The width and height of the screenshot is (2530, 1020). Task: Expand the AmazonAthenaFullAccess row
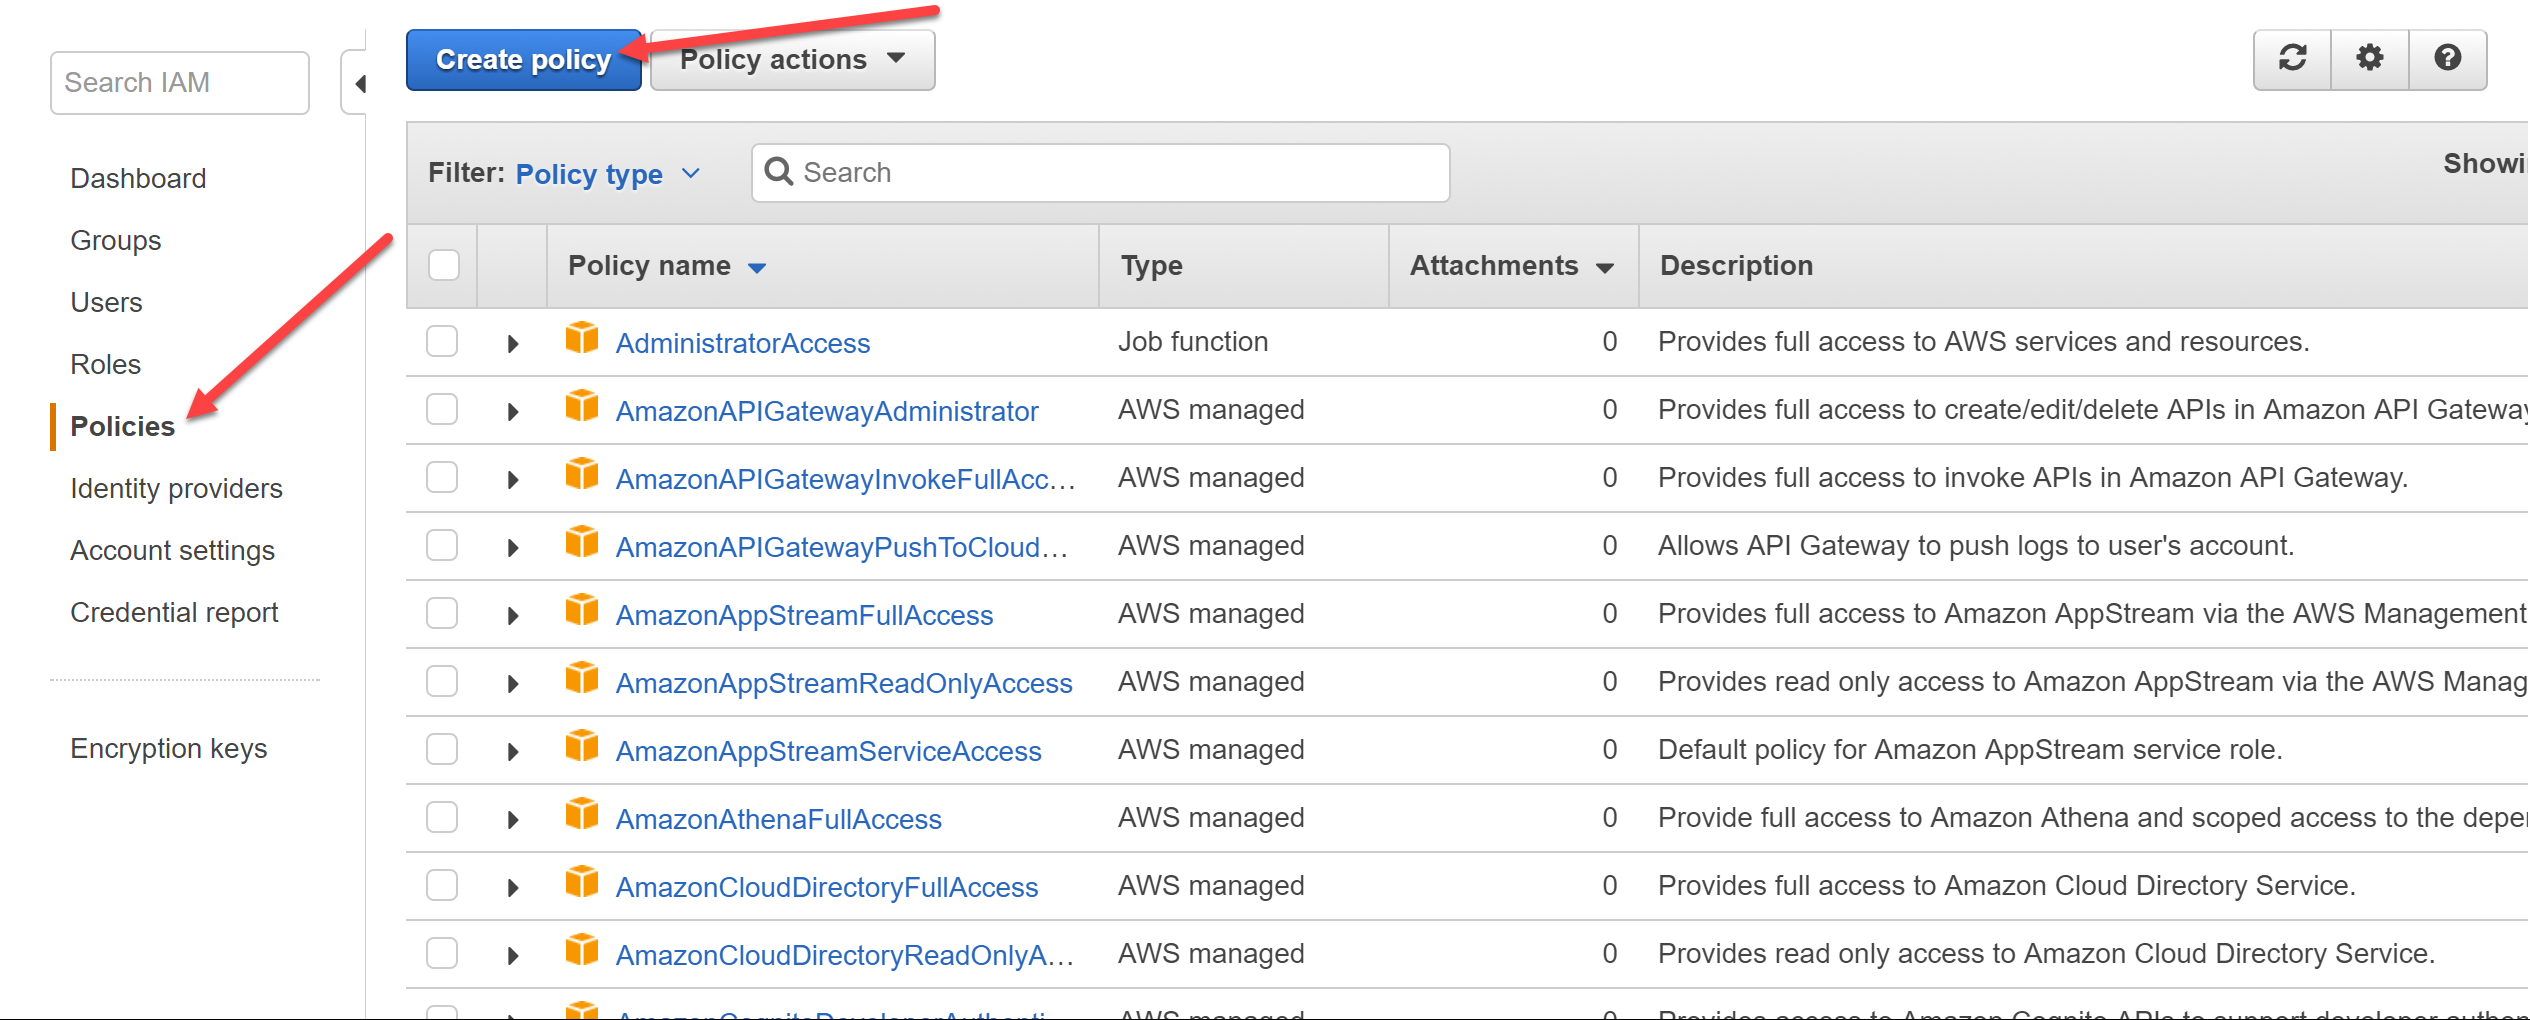click(x=513, y=820)
